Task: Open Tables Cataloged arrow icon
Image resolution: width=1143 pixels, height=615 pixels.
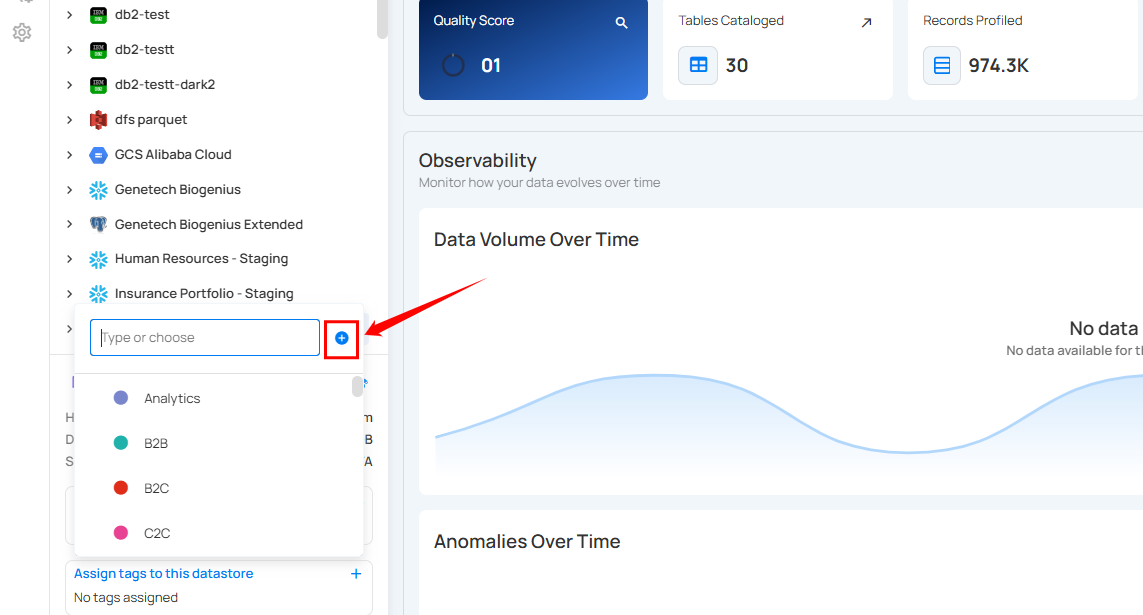Action: pos(866,22)
